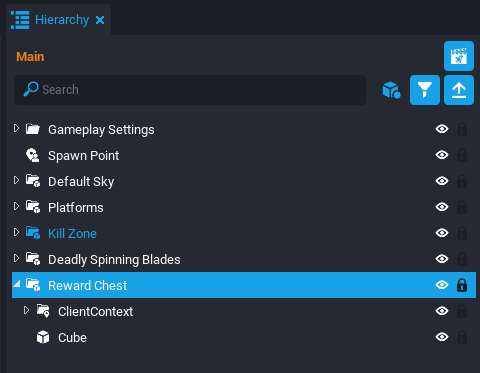Viewport: 480px width, 373px height.
Task: Click the ClientContext folder icon
Action: (x=43, y=311)
